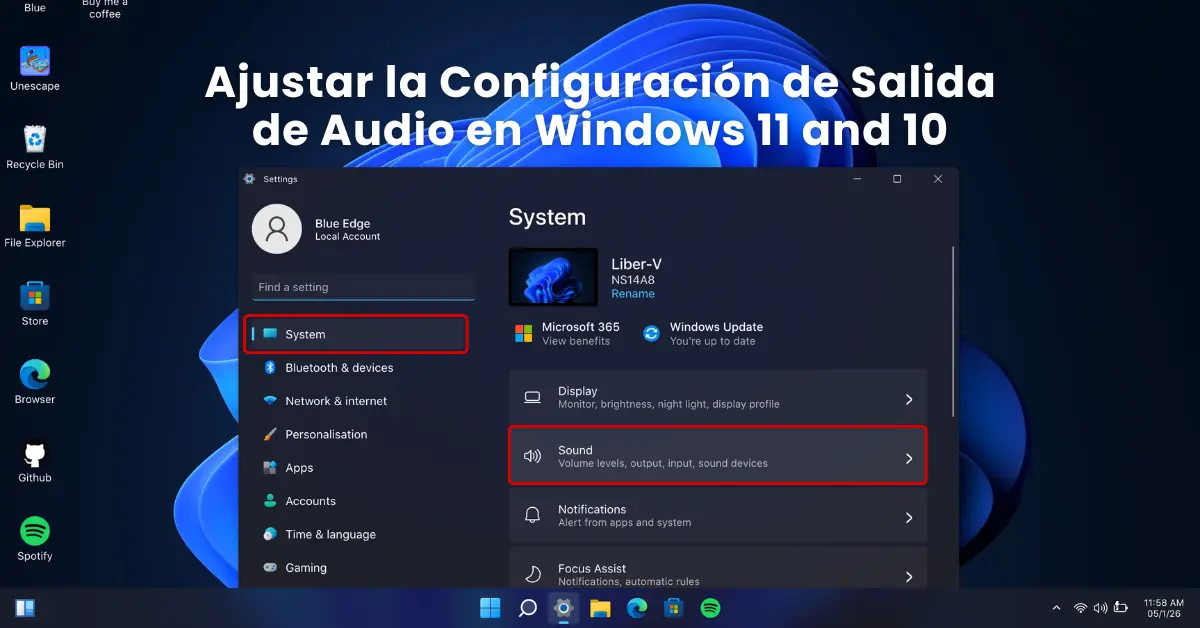This screenshot has height=628, width=1200.
Task: Click the Liber-V desktop wallpaper thumbnail
Action: (554, 277)
